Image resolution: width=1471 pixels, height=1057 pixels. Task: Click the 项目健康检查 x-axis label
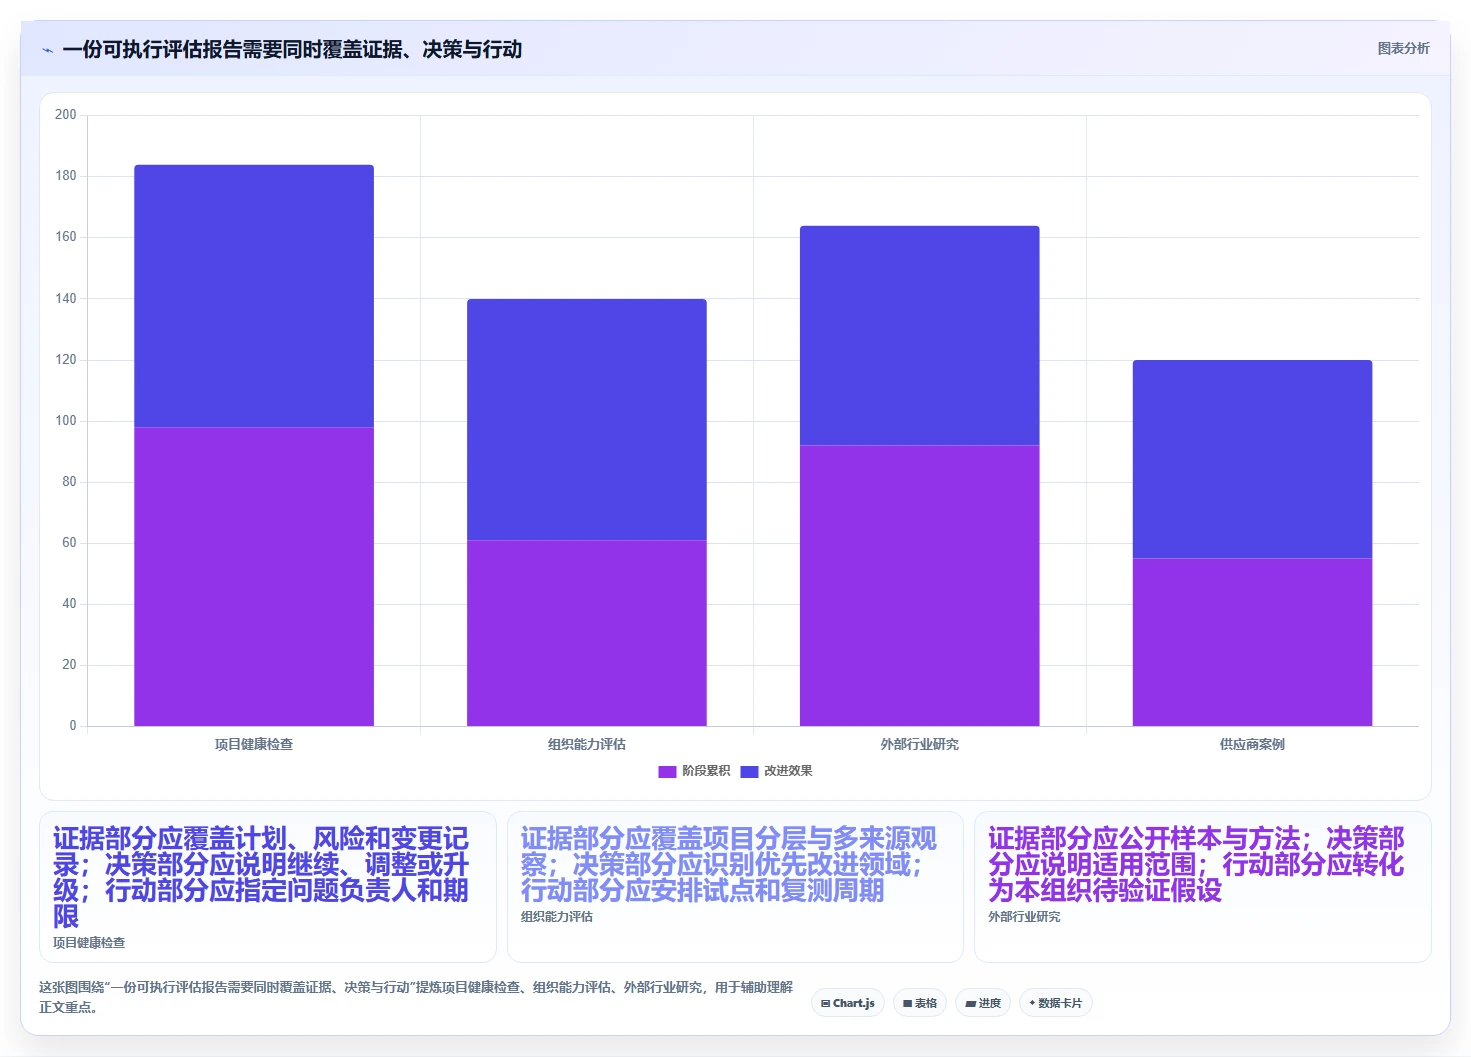[254, 744]
